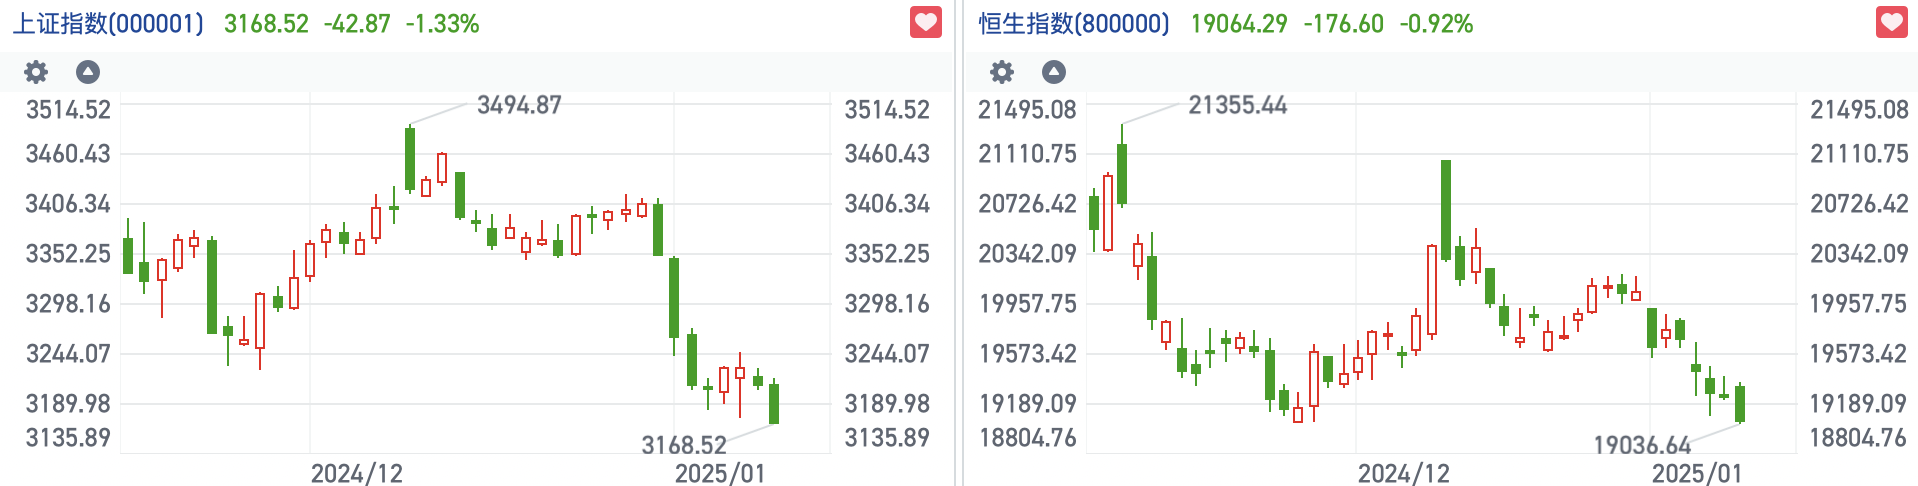Toggle favorite heart for 上证指数
Viewport: 1918px width, 486px height.
click(x=926, y=22)
